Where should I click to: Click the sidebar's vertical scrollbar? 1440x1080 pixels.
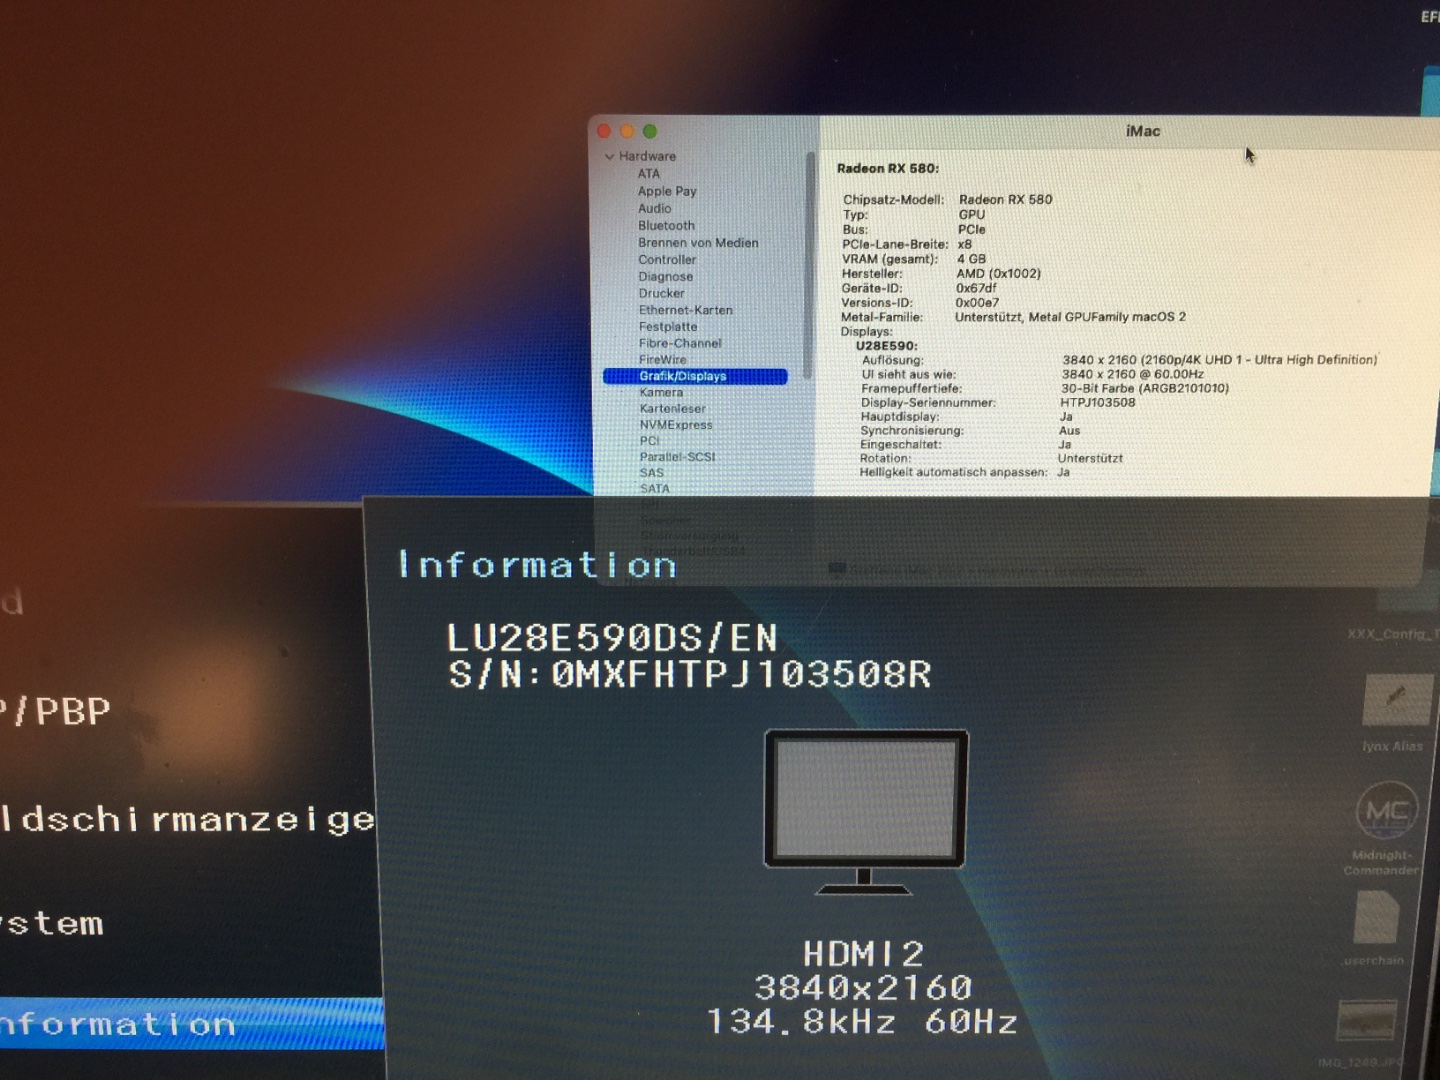click(807, 266)
